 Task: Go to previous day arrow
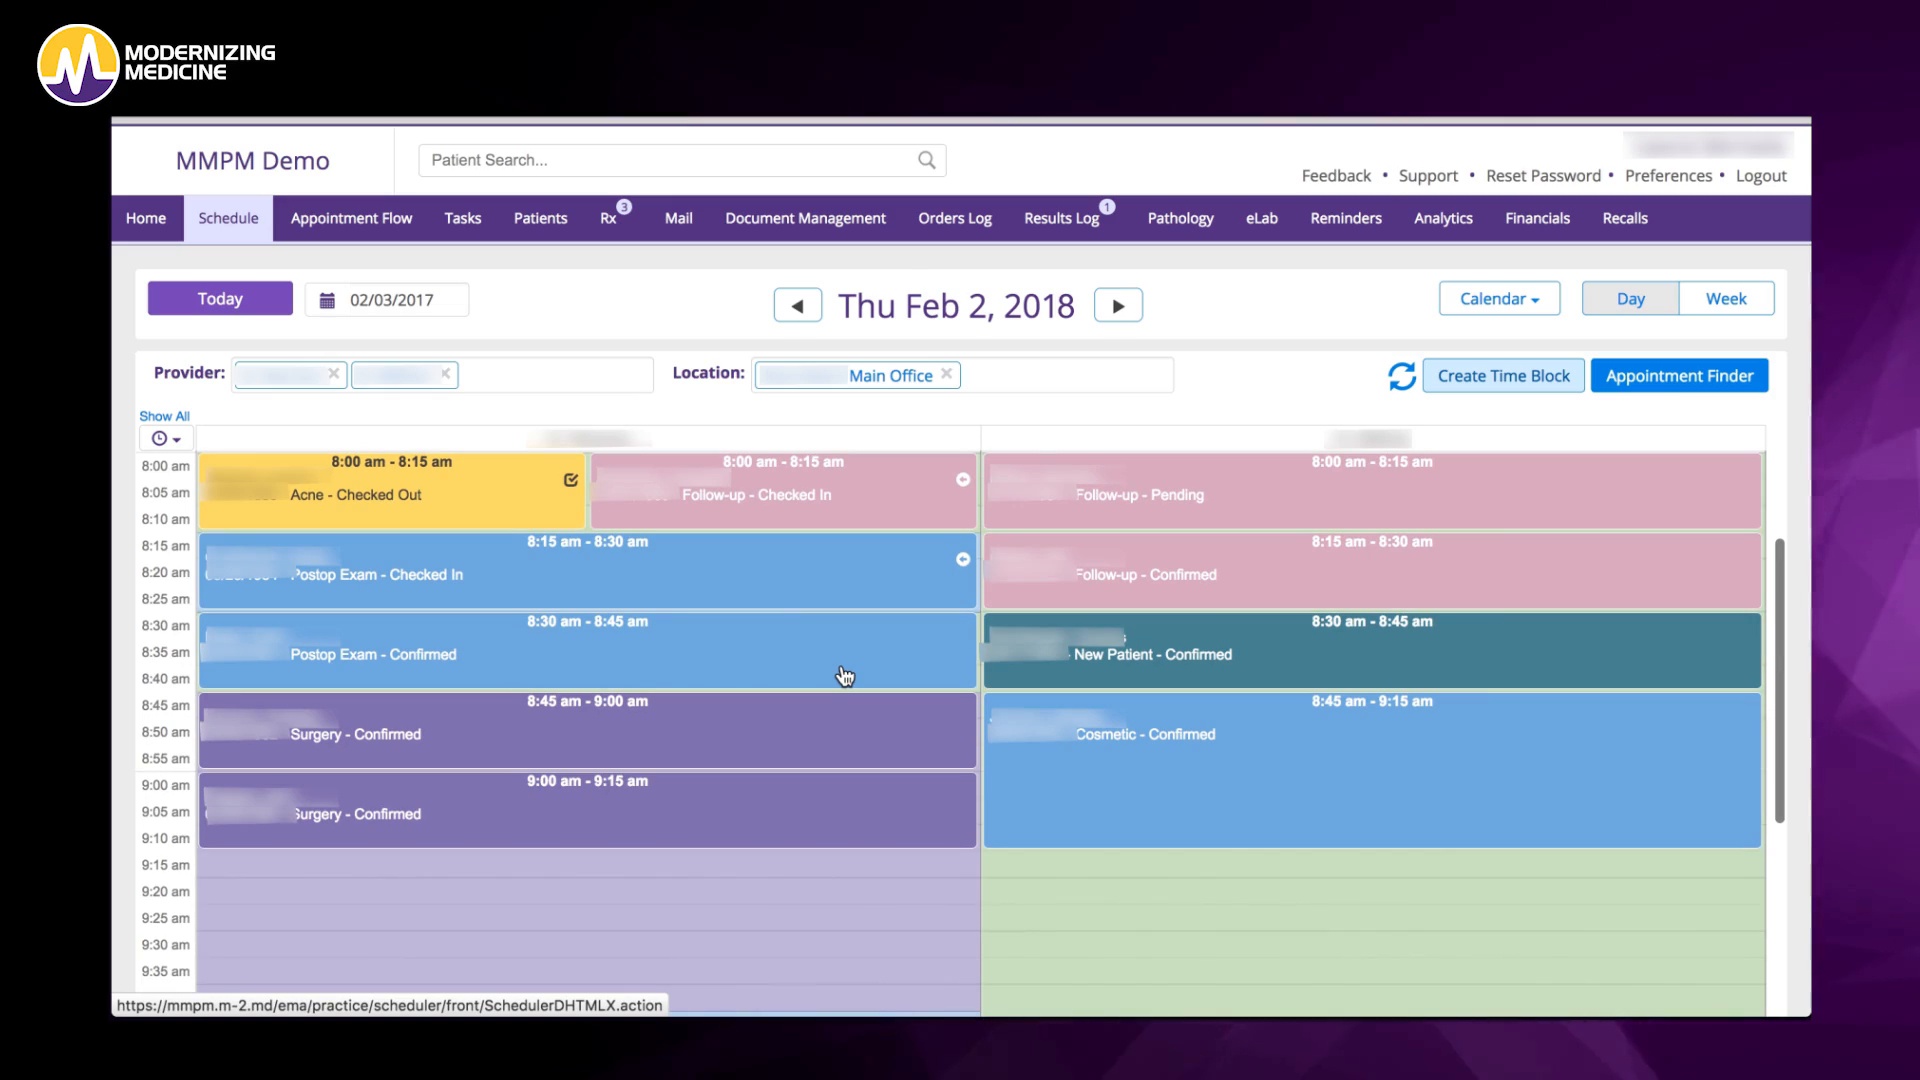[797, 306]
